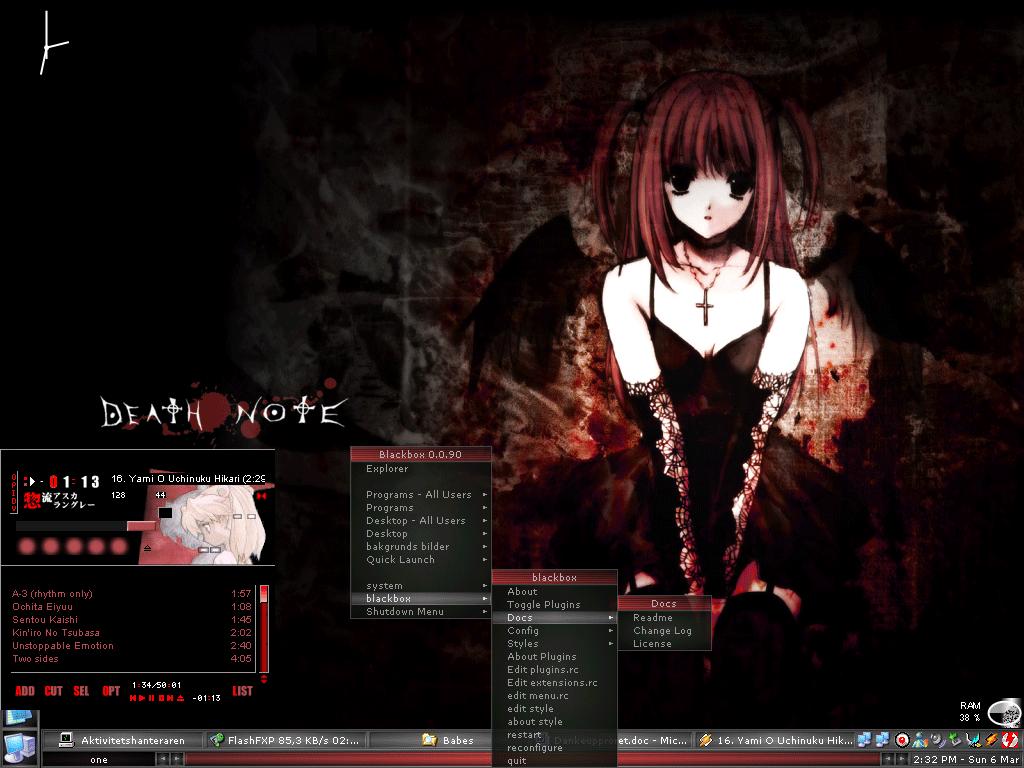The image size is (1024, 768).
Task: Click the third red round Winamp button
Action: point(73,546)
